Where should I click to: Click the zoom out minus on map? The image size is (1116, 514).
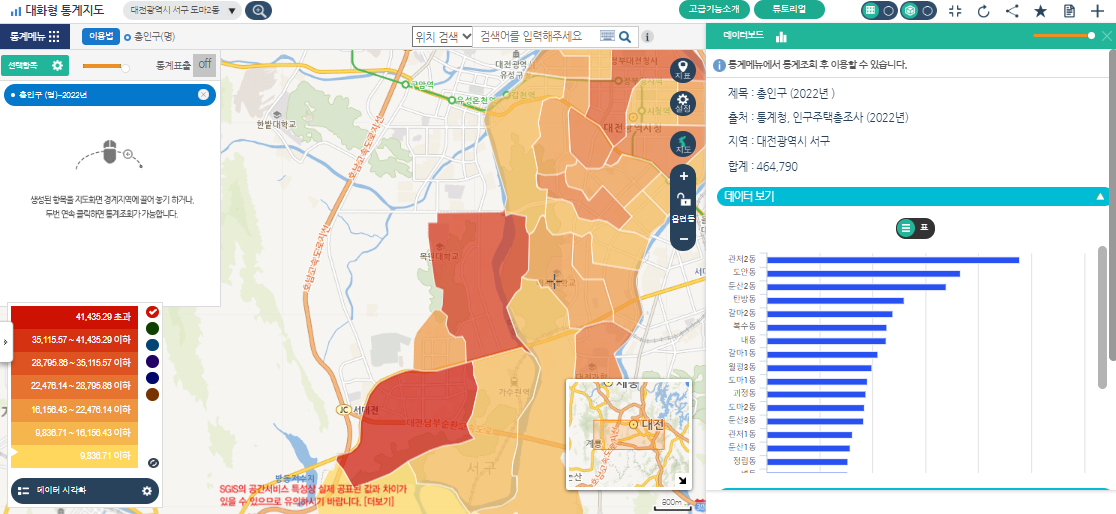point(684,239)
